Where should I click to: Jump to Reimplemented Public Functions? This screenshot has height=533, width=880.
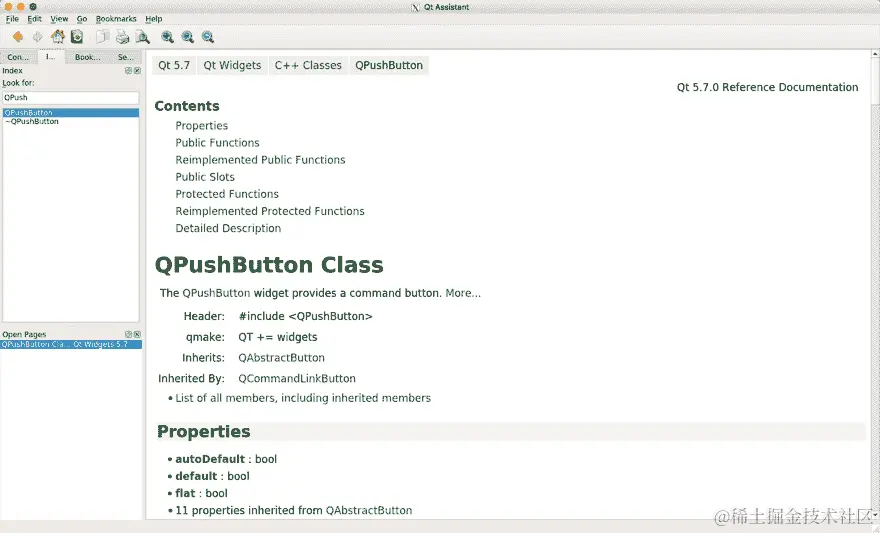(260, 160)
